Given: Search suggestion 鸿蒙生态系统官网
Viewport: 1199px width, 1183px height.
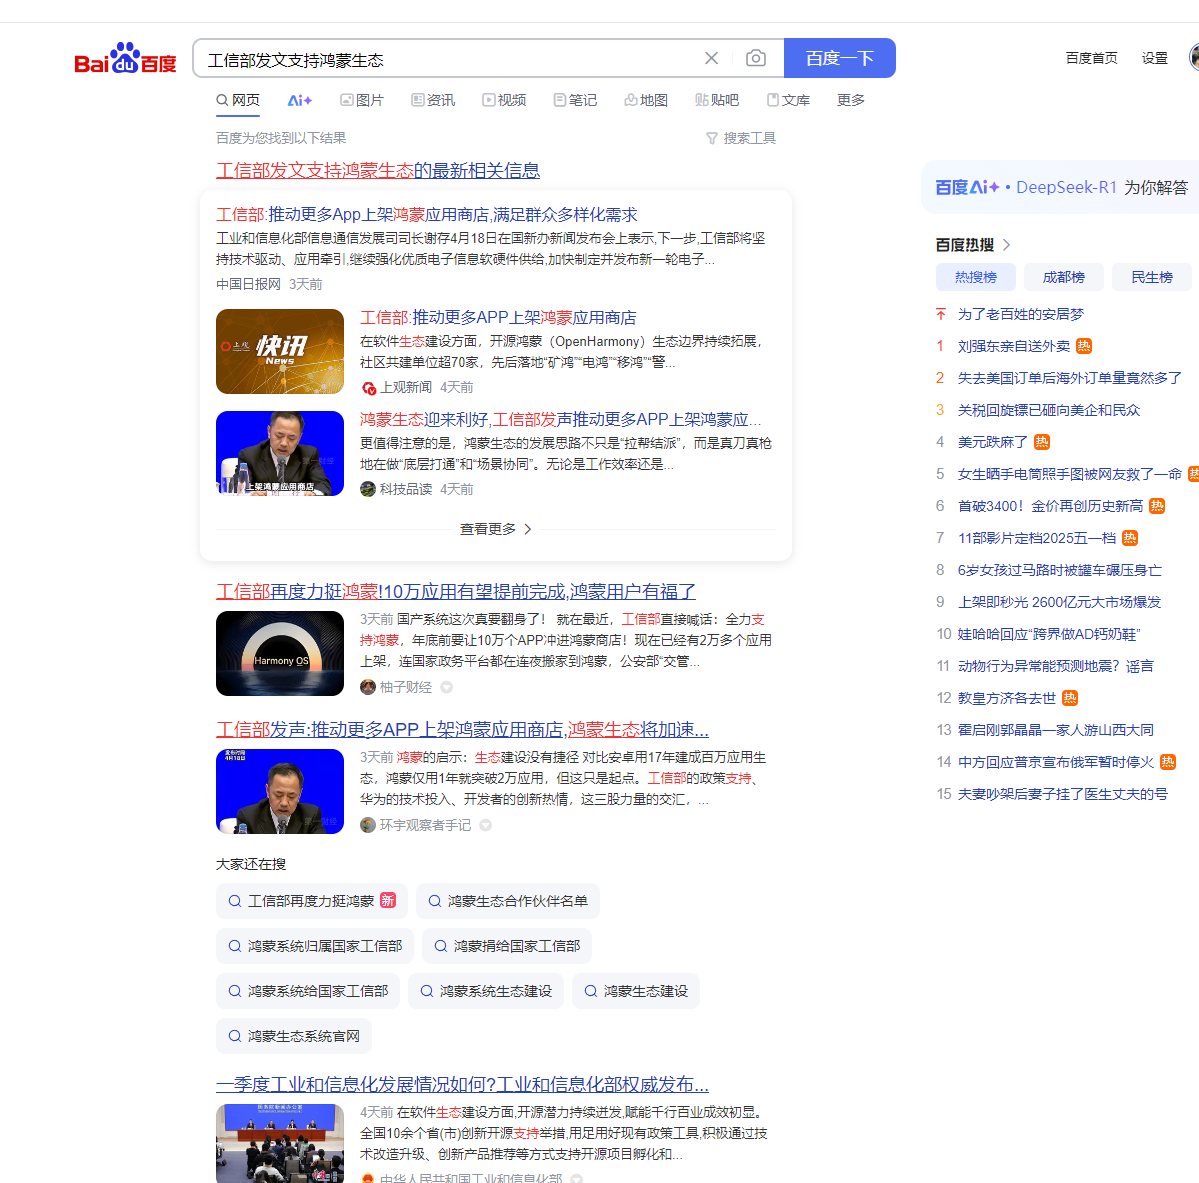Looking at the screenshot, I should 294,1036.
